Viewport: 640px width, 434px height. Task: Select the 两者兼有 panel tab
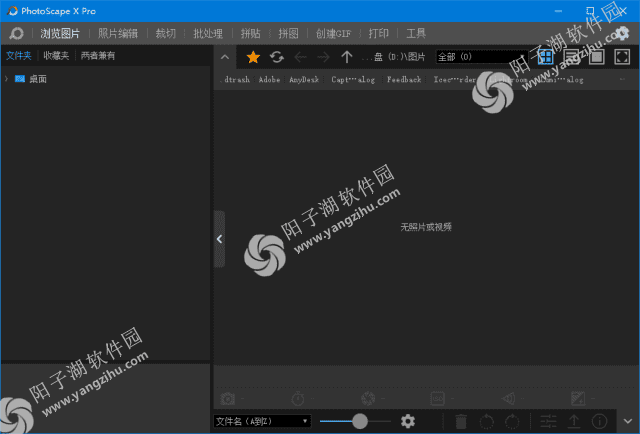click(x=98, y=56)
